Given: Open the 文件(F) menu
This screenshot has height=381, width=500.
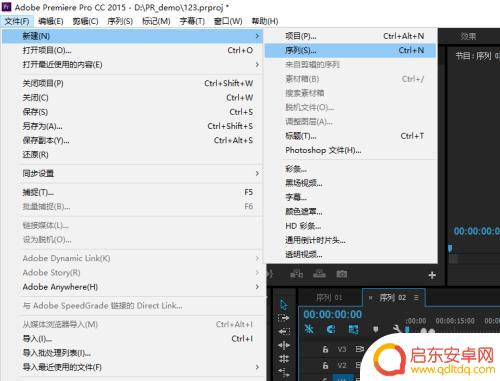Looking at the screenshot, I should point(17,21).
